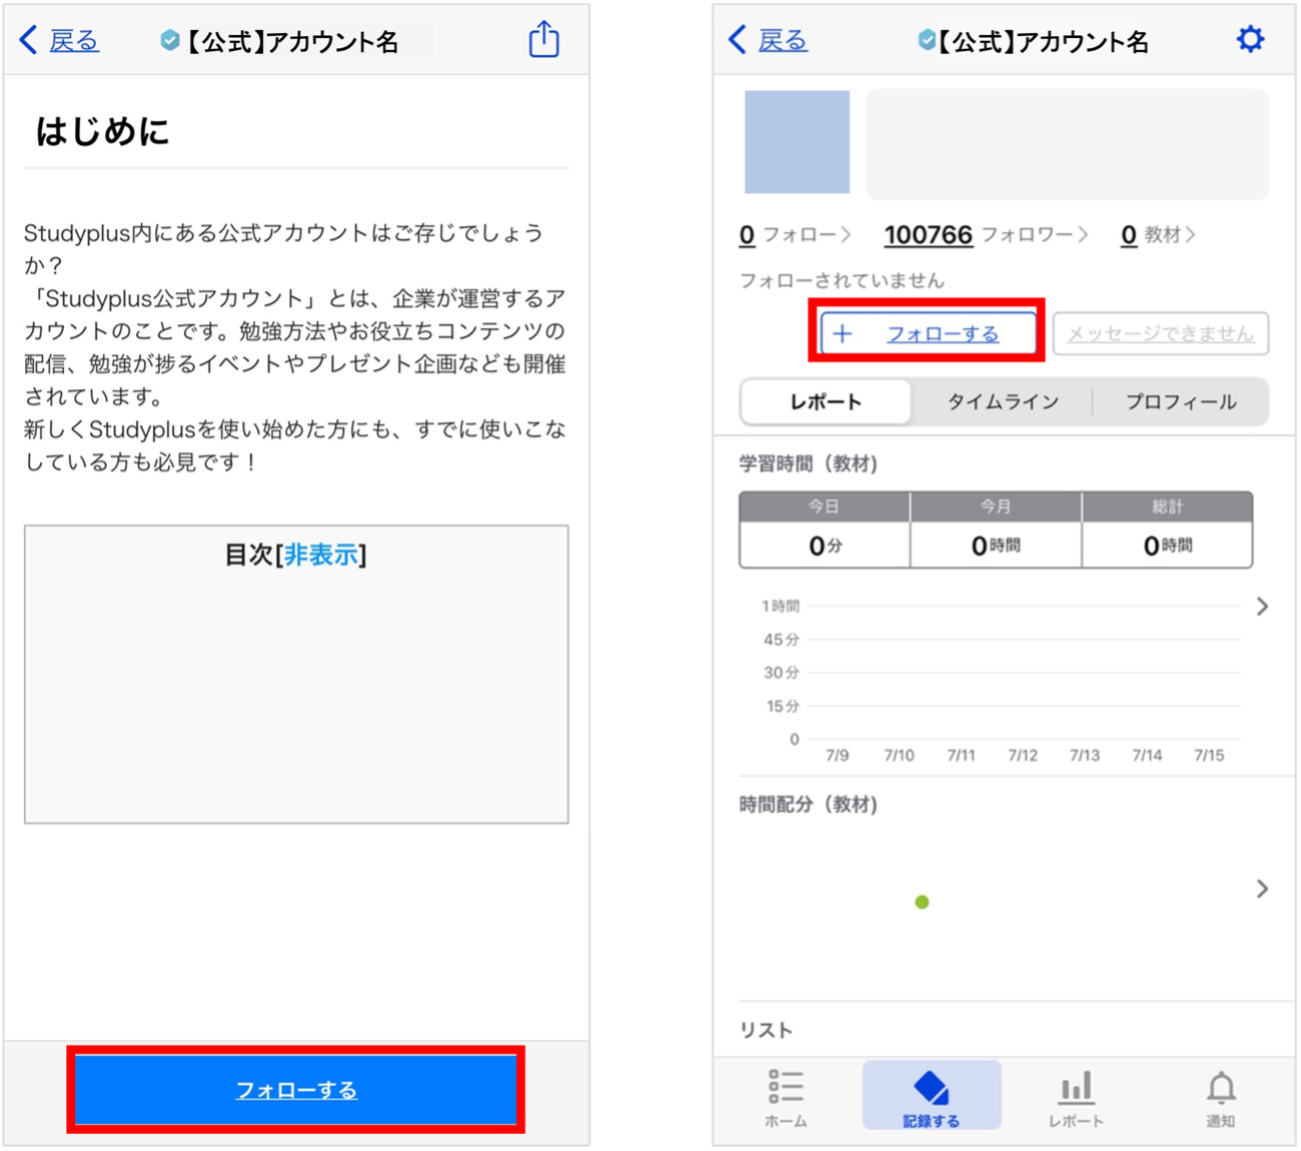Hide the table of contents via 非表示

(321, 555)
